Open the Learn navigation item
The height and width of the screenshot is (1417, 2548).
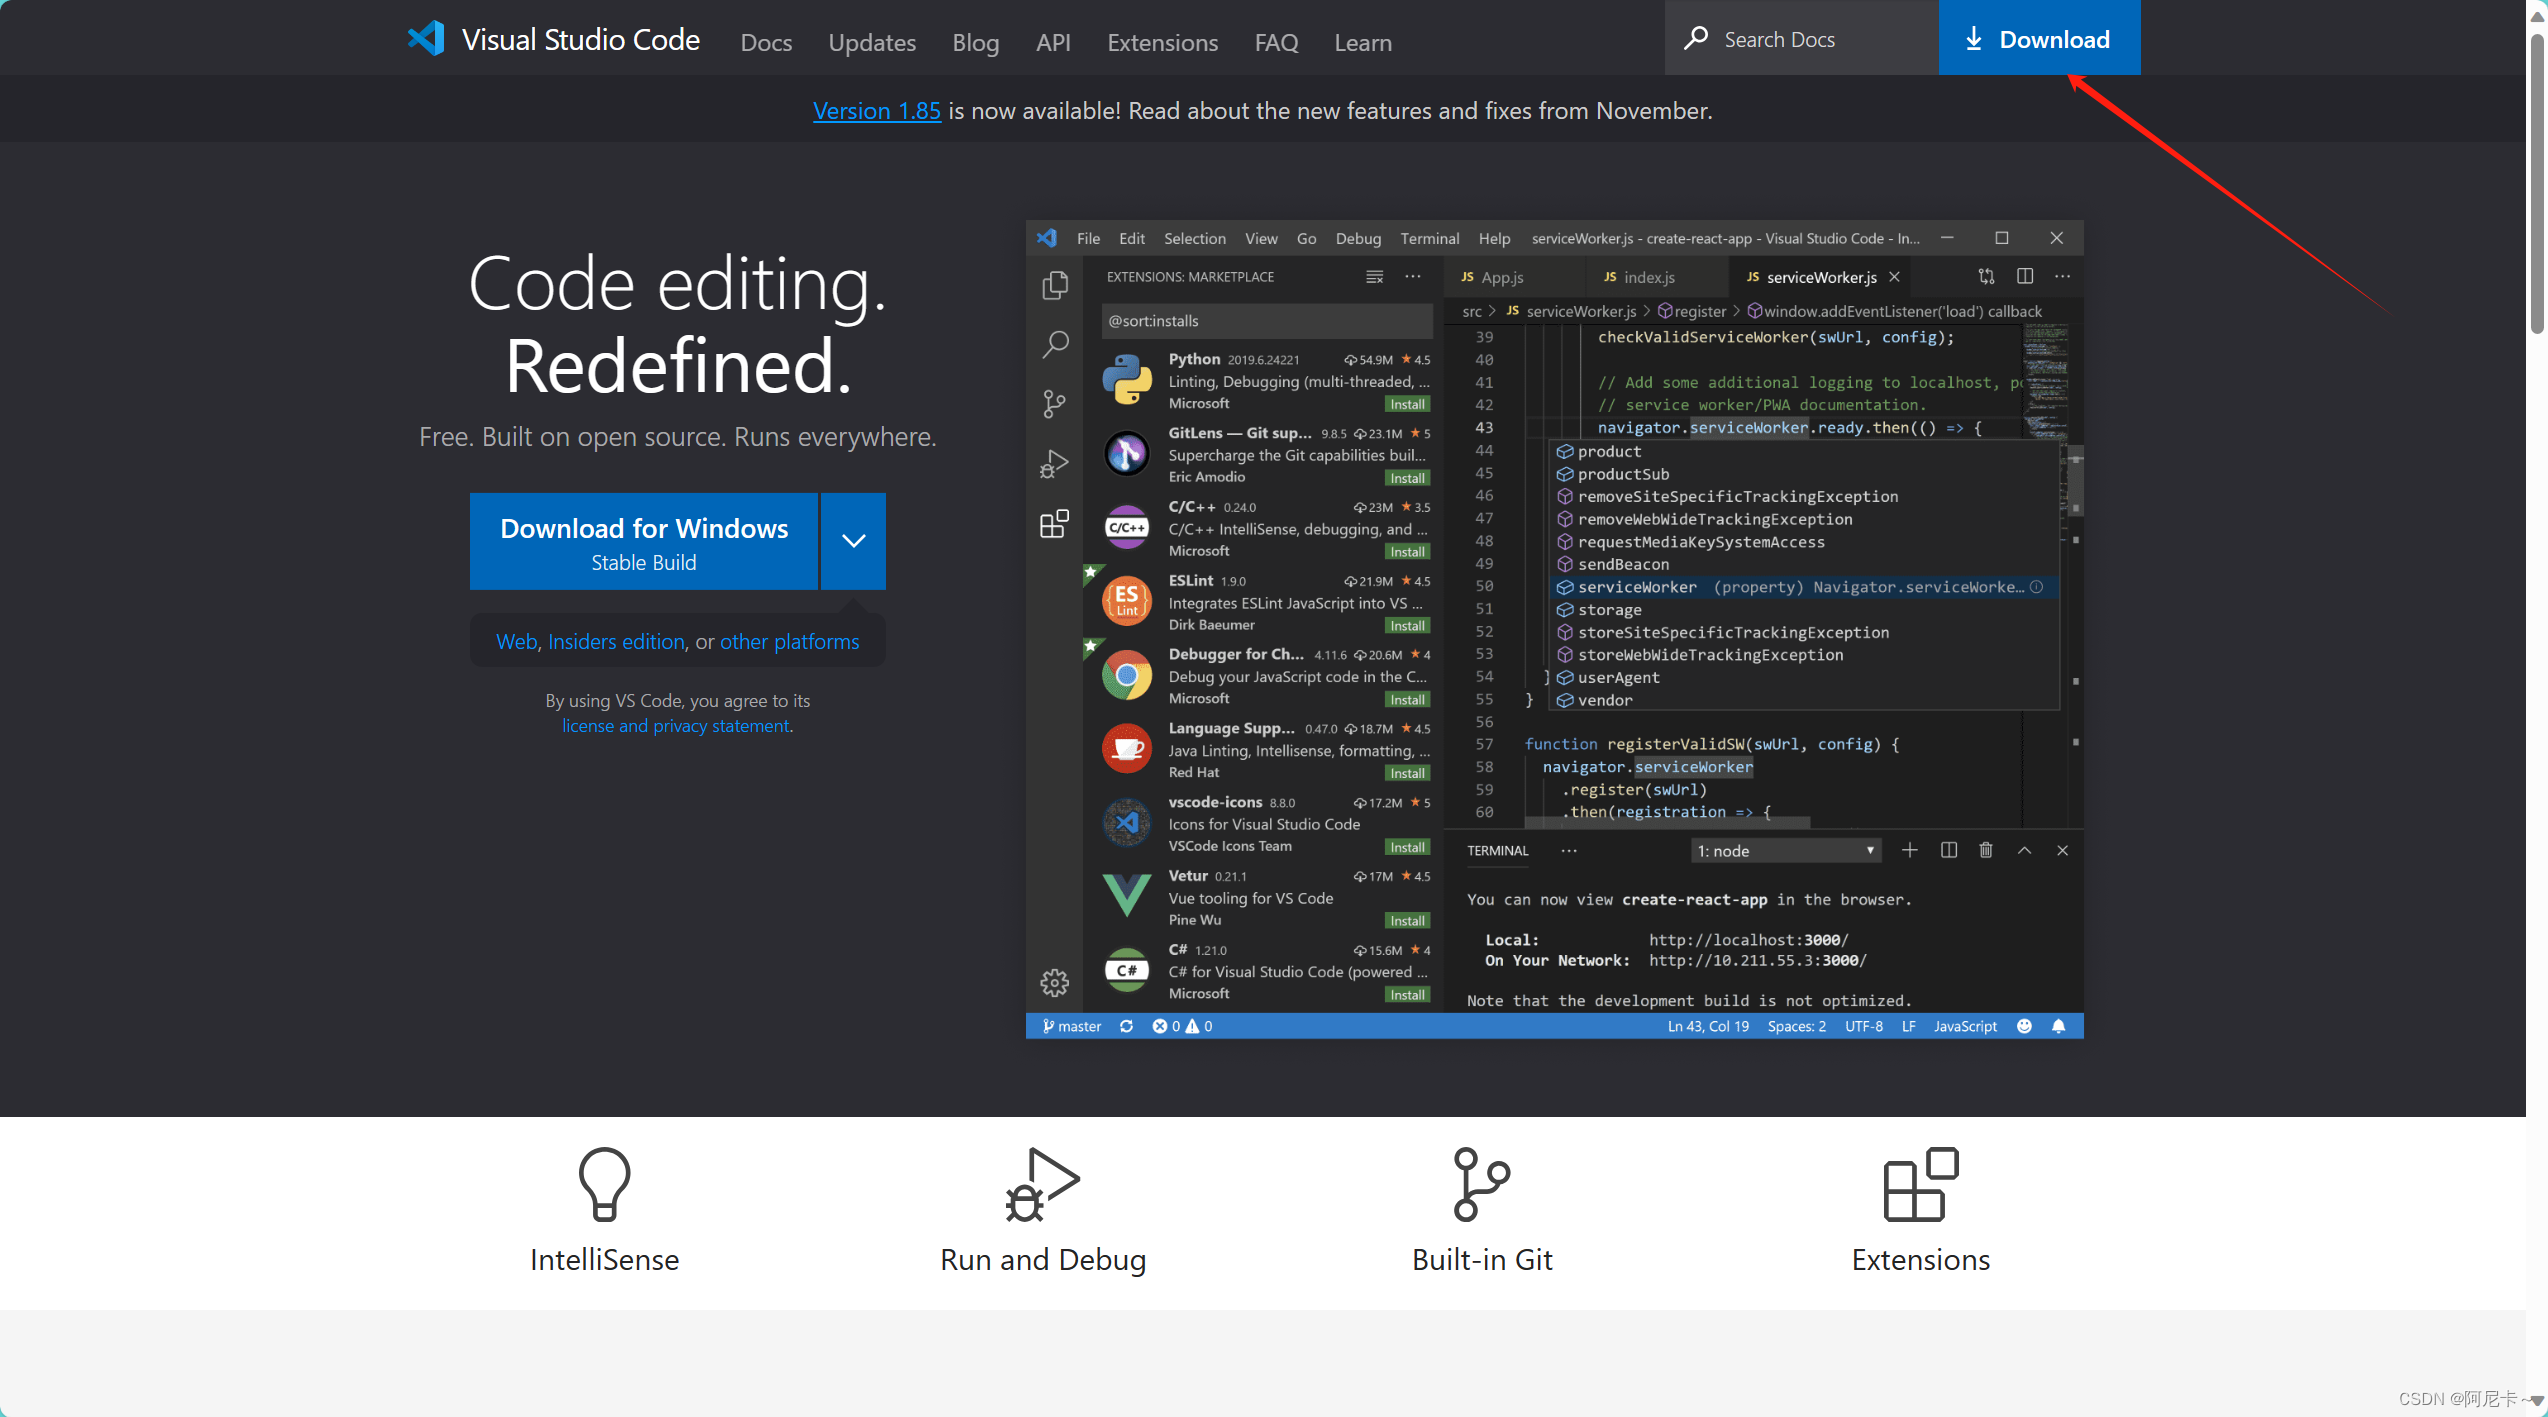(x=1363, y=42)
